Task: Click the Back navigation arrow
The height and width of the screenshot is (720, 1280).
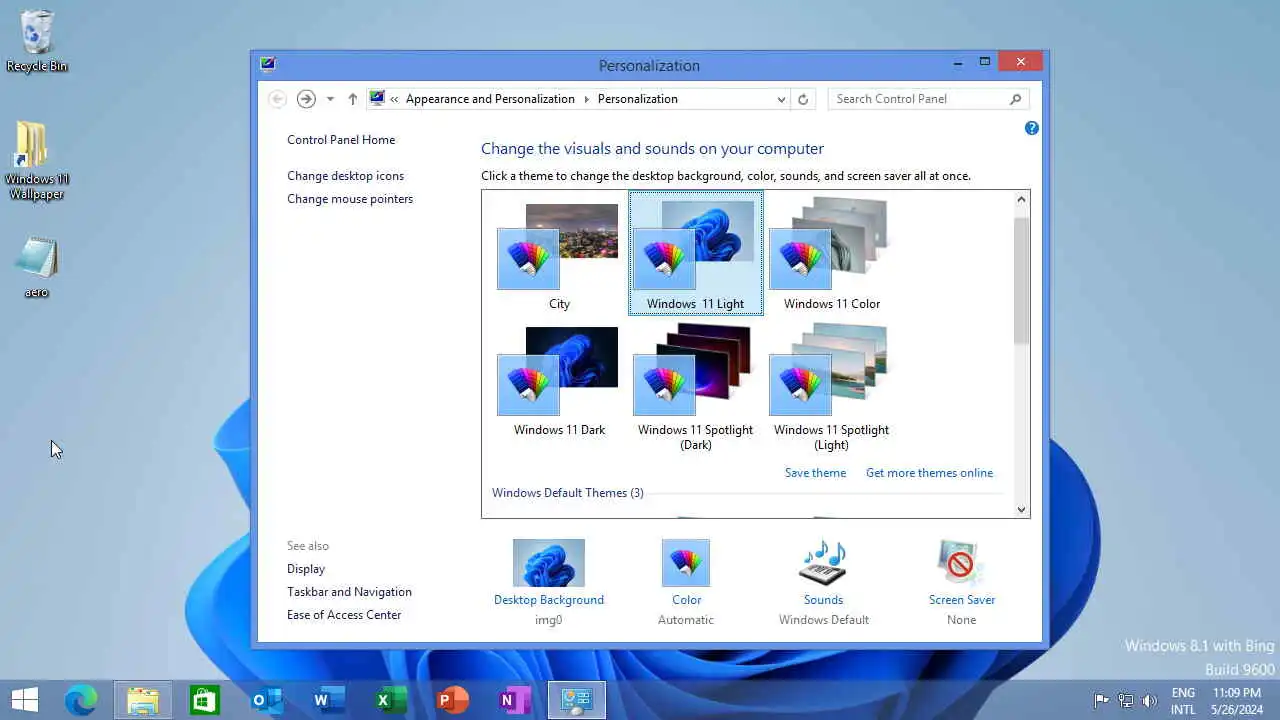Action: [x=277, y=99]
